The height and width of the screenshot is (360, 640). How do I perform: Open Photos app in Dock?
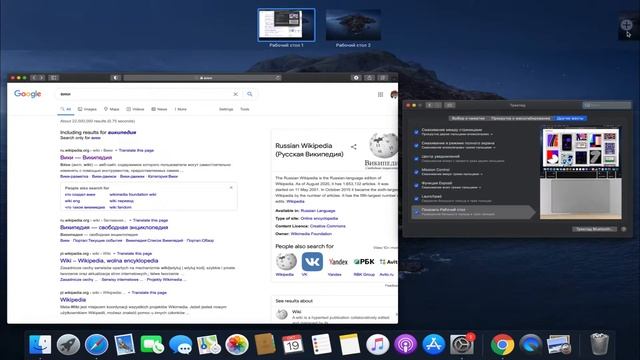click(x=237, y=344)
